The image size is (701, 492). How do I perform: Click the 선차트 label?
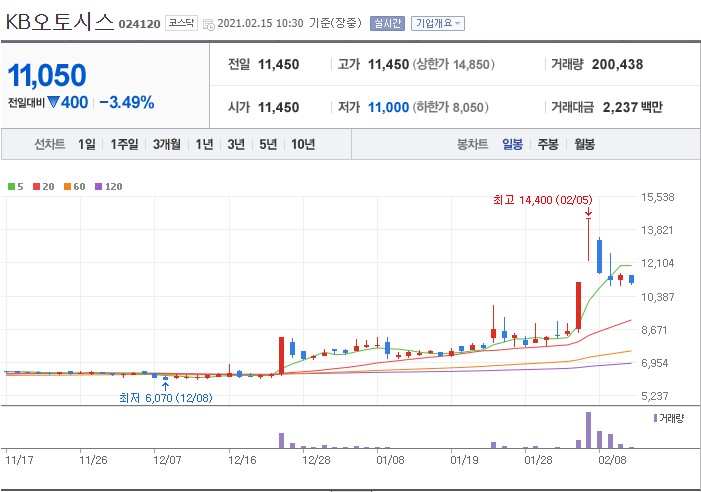click(50, 144)
